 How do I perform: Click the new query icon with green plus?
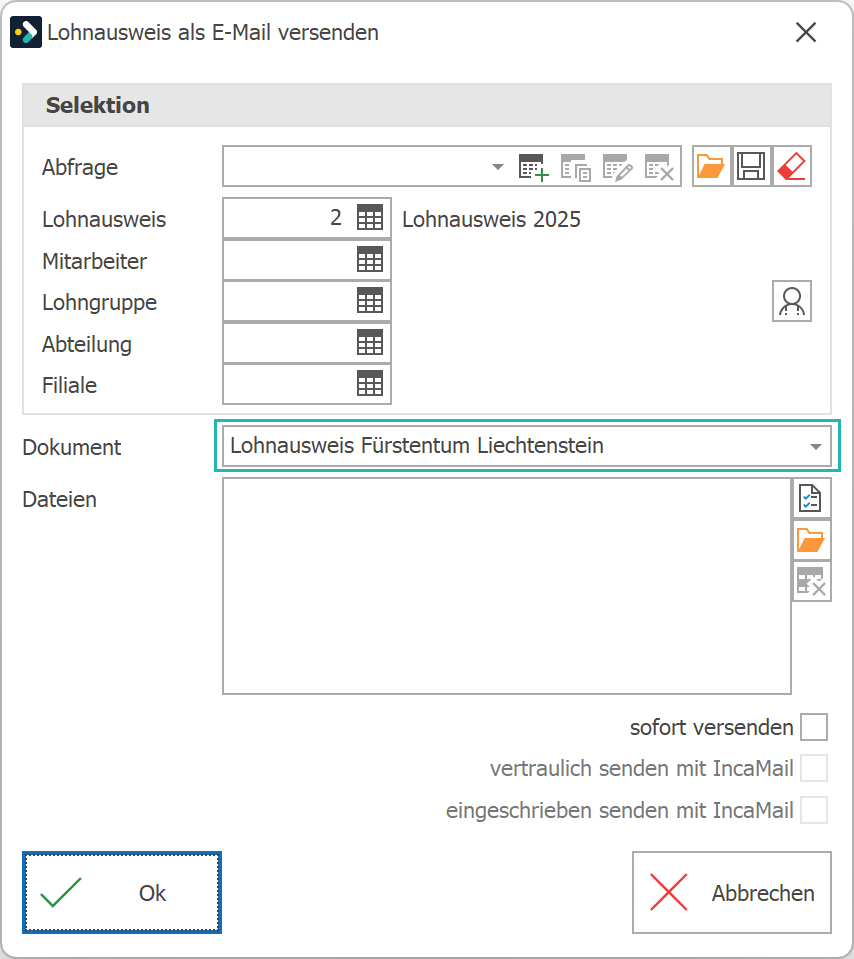point(533,167)
